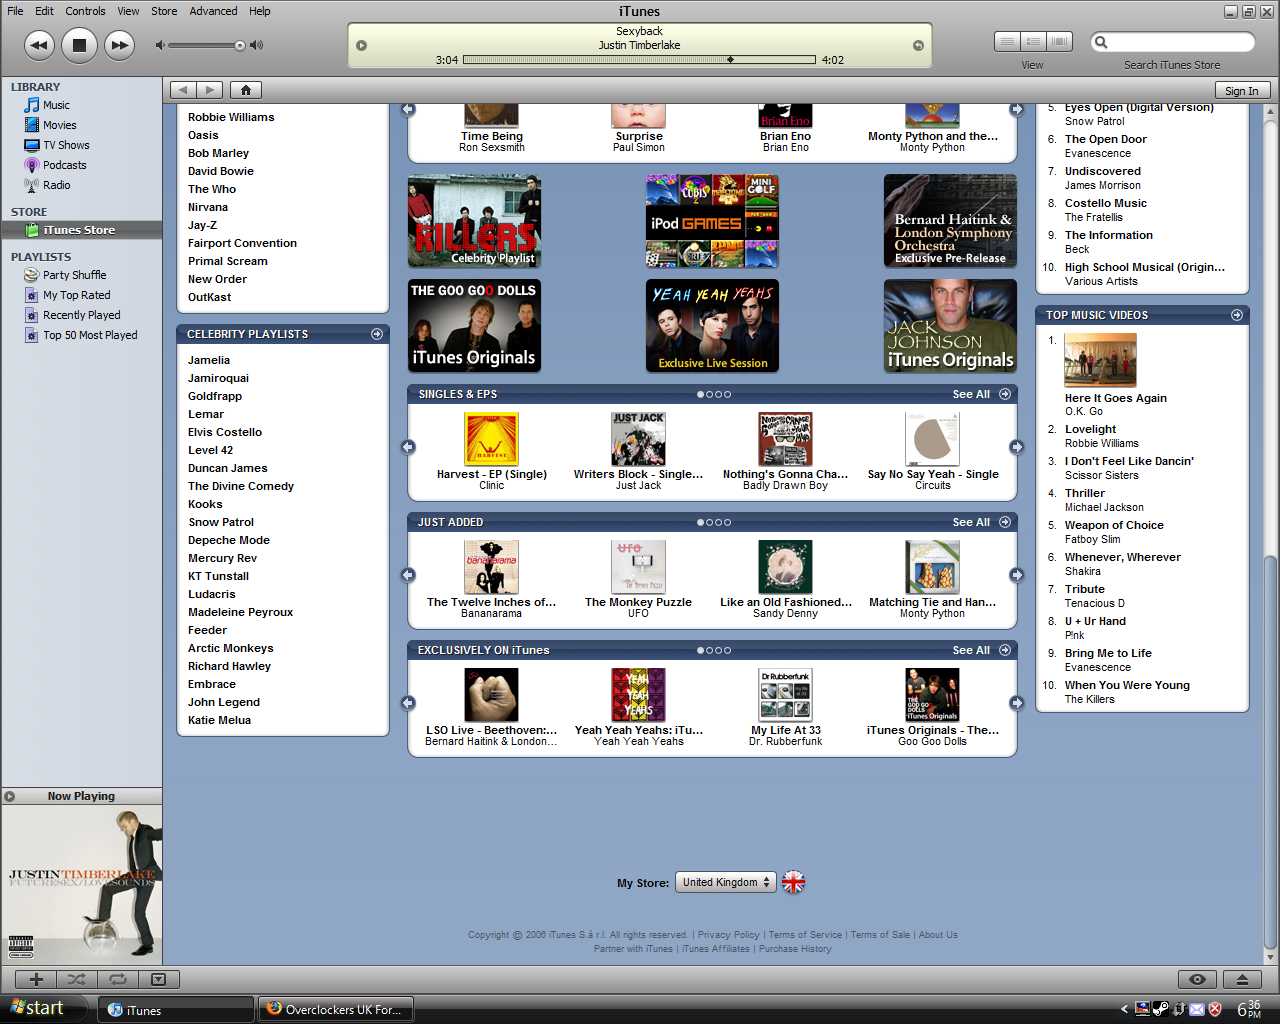This screenshot has height=1024, width=1280.
Task: Stop playback with the stop button
Action: coord(79,45)
